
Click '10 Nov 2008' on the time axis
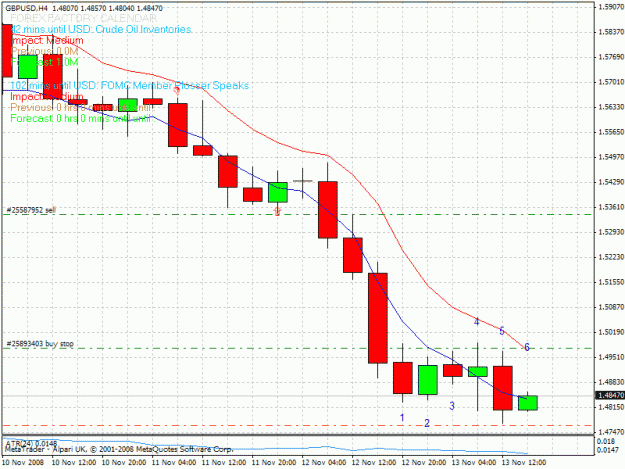23,463
